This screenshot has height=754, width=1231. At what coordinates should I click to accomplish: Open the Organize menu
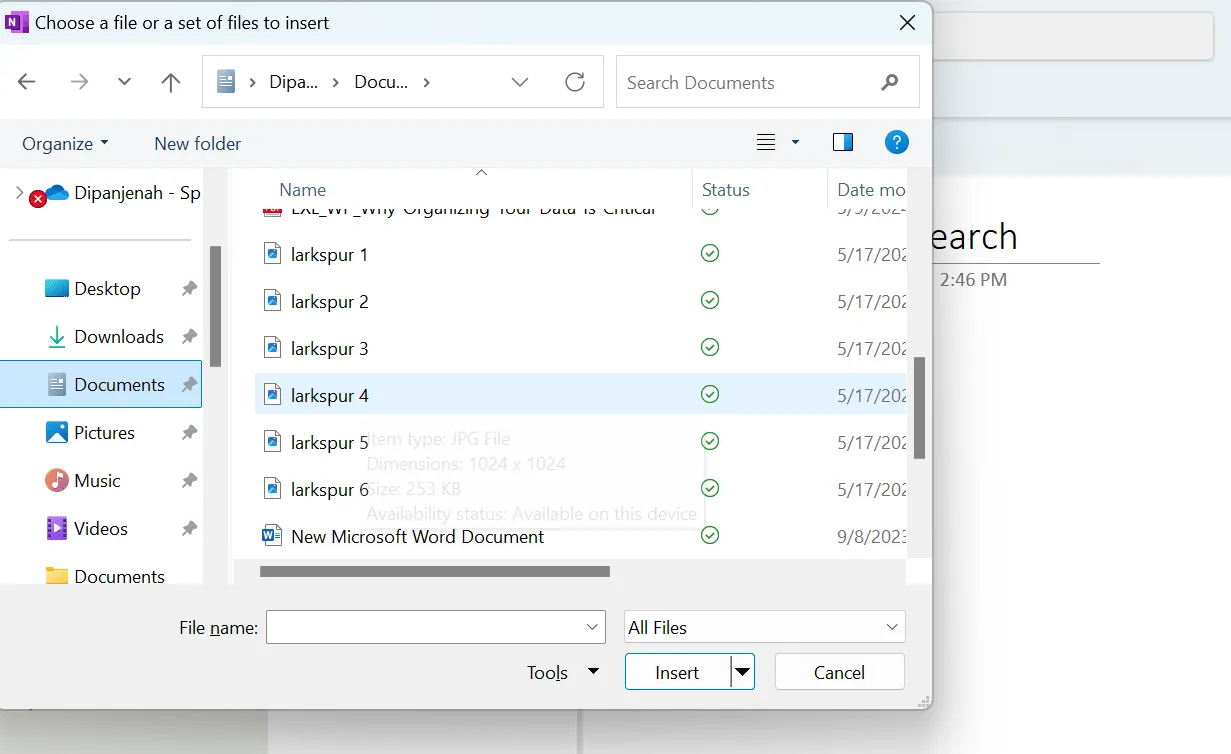[66, 143]
